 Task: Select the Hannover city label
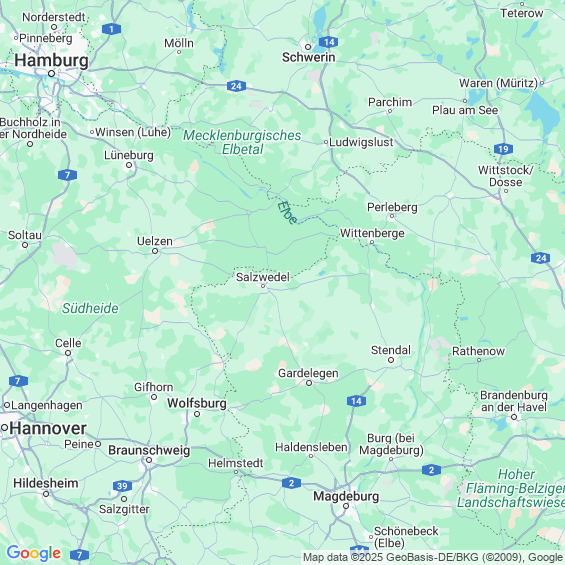point(48,428)
